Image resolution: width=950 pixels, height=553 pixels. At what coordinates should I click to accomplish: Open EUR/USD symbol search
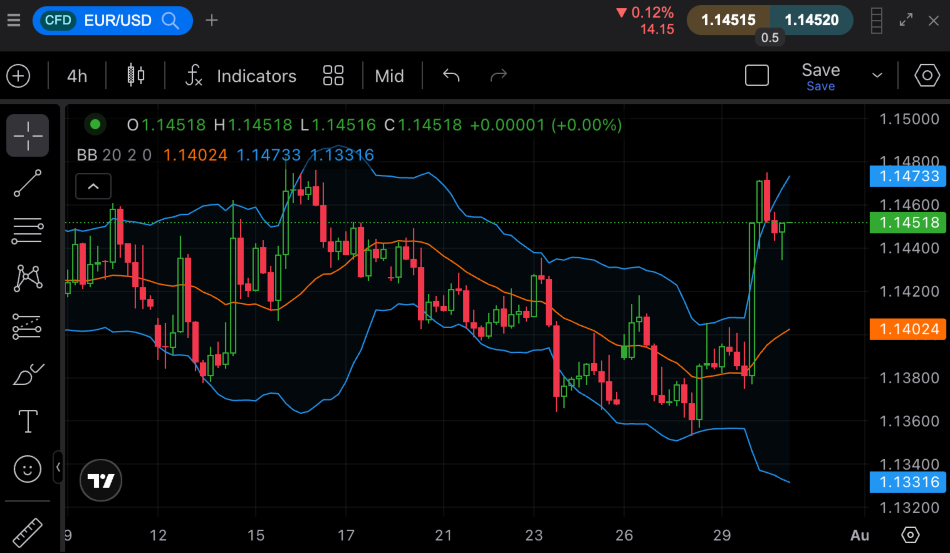(112, 21)
